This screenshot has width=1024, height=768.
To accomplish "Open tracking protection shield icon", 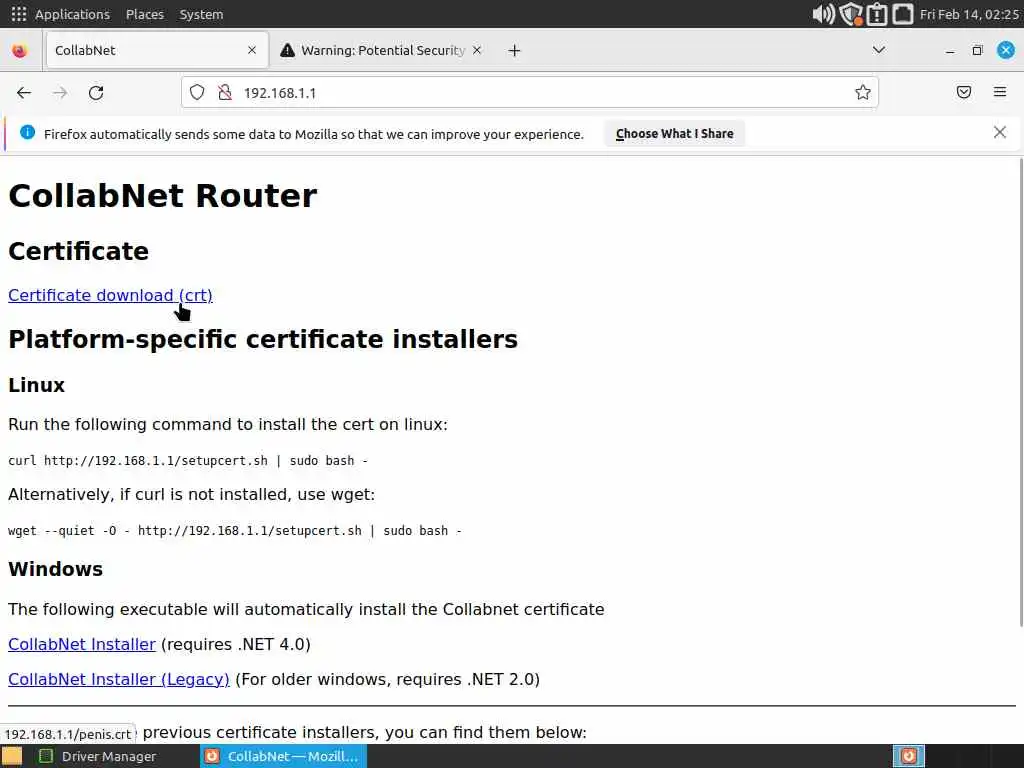I will coord(197,93).
